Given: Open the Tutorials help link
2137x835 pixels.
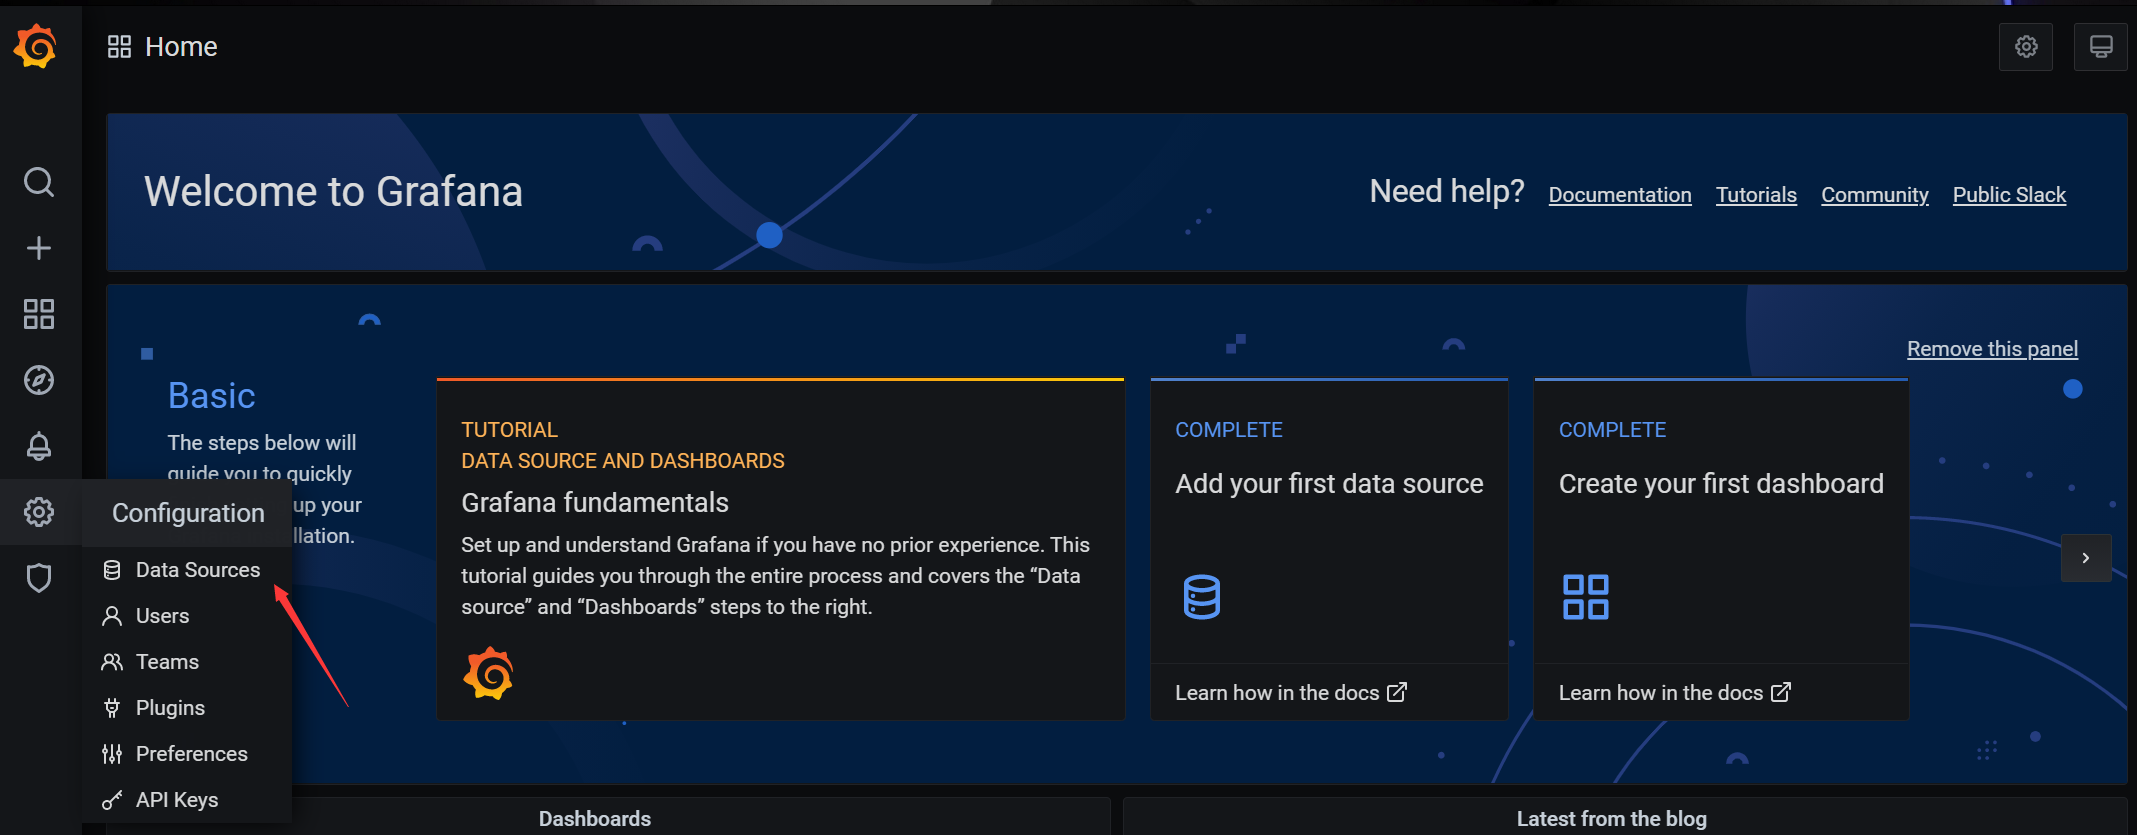Looking at the screenshot, I should coord(1756,195).
